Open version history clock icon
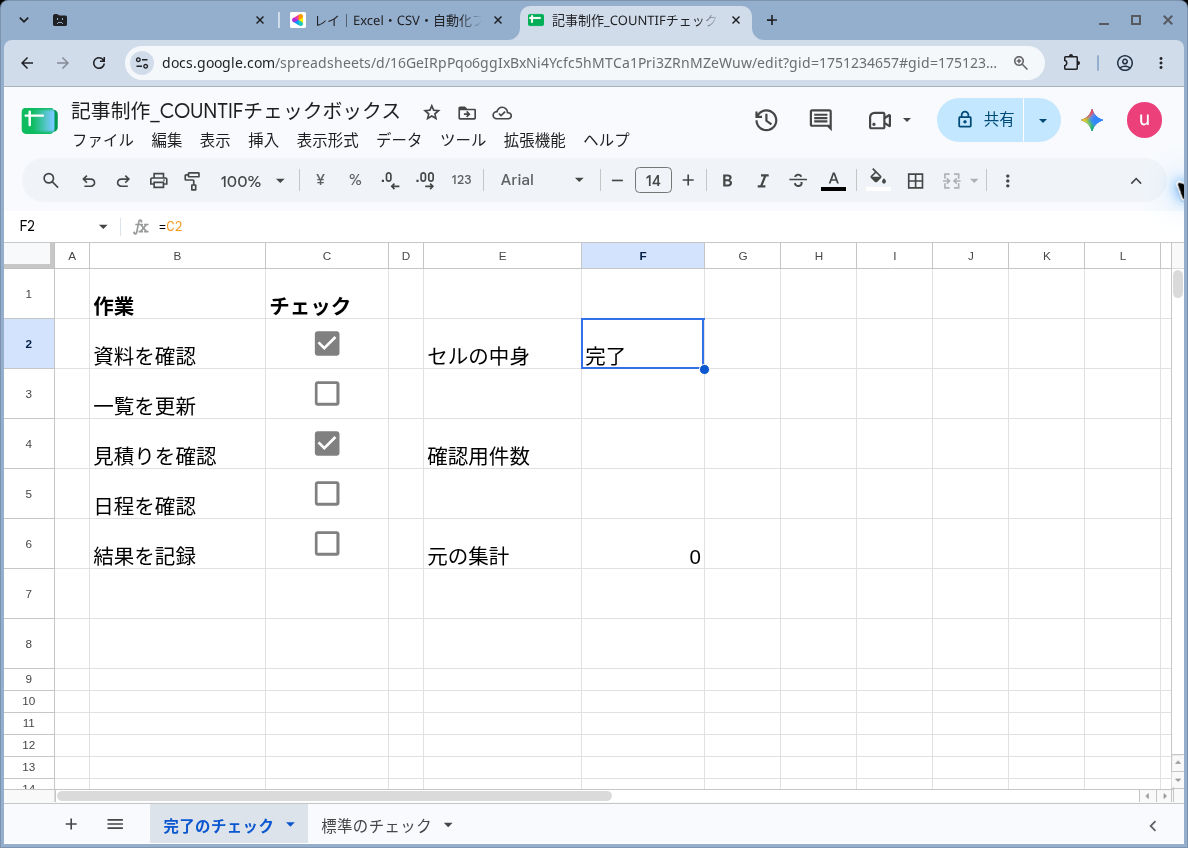Screen dimensions: 1188x848 coord(766,120)
